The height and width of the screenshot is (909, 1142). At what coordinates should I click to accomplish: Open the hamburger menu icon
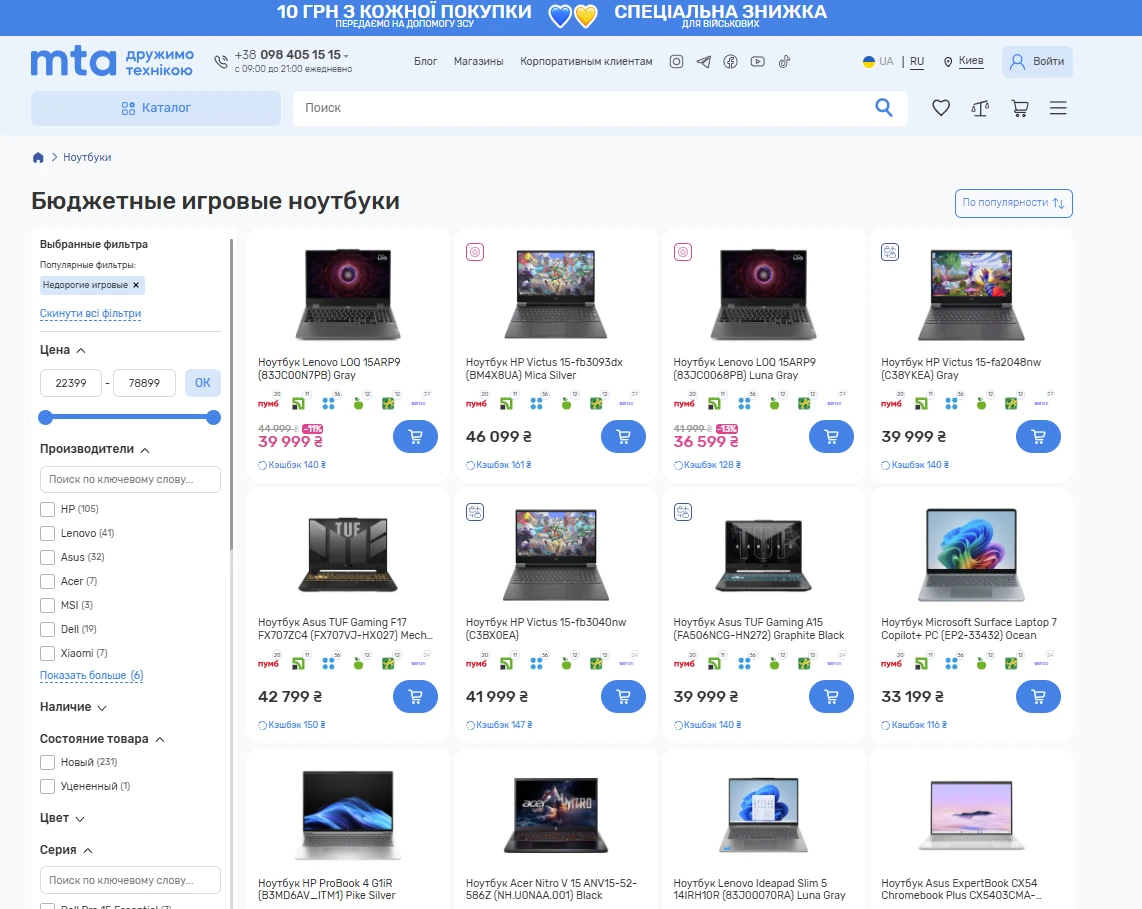point(1058,109)
